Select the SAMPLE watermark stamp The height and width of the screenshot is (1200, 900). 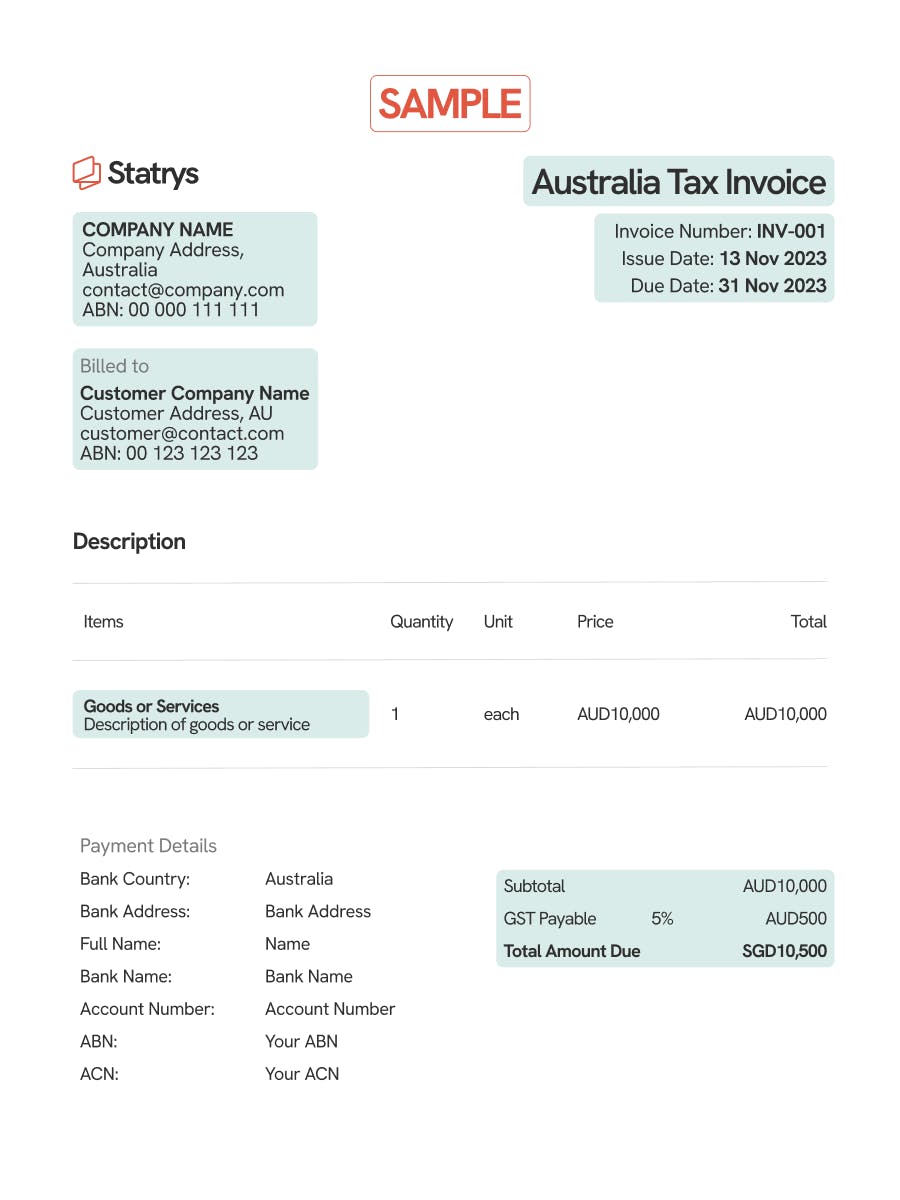450,103
